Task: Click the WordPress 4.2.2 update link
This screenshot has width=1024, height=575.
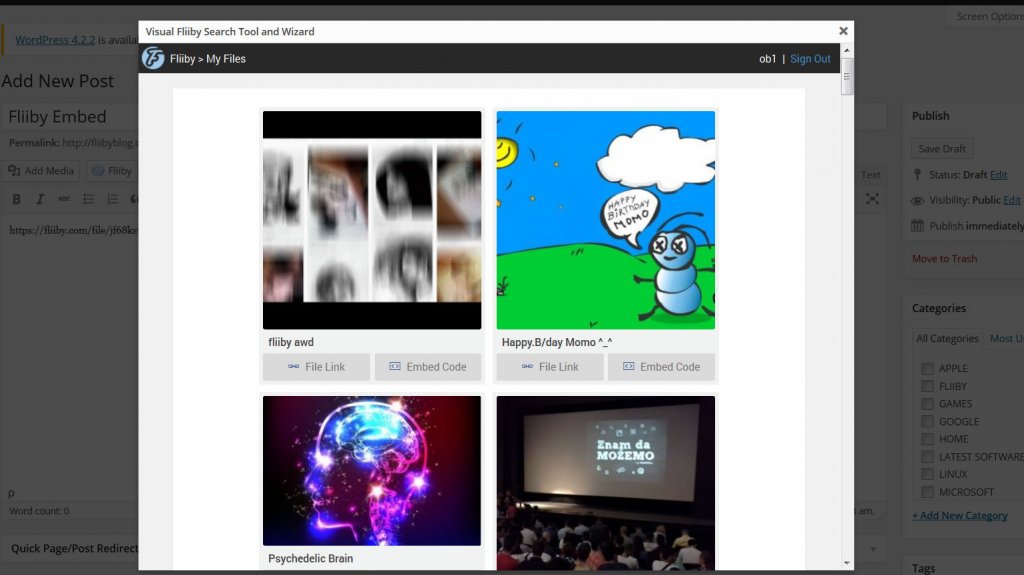Action: point(55,40)
